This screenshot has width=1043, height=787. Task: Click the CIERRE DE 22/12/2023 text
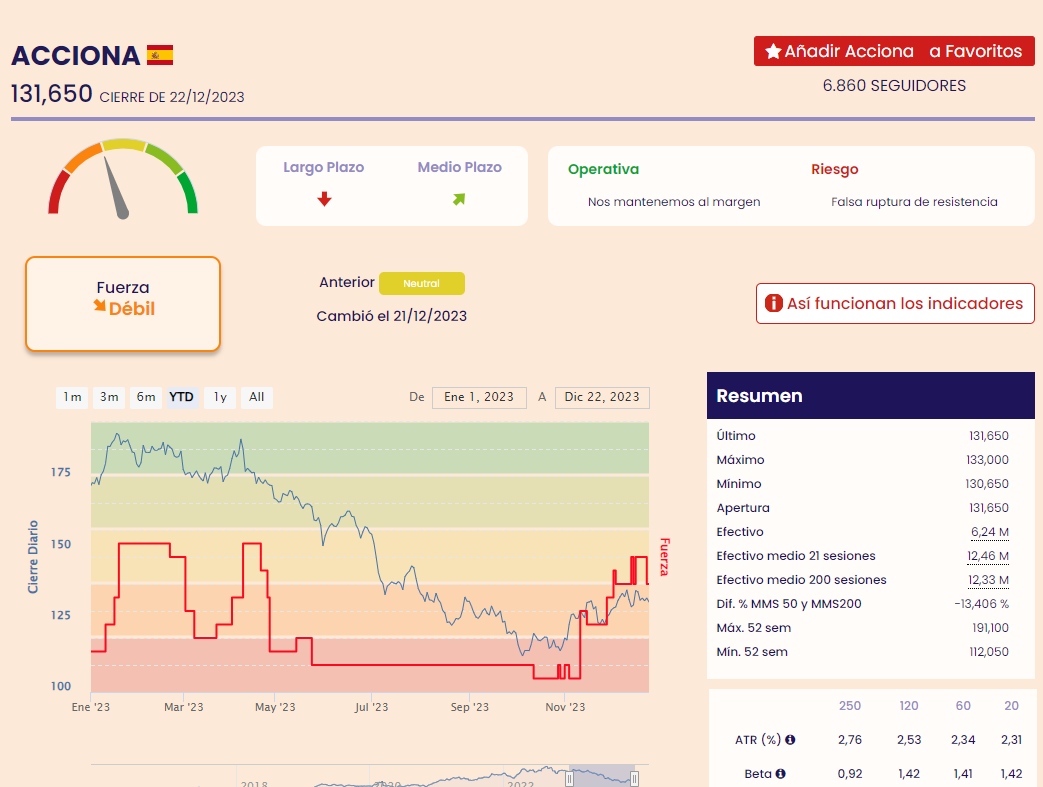[172, 97]
